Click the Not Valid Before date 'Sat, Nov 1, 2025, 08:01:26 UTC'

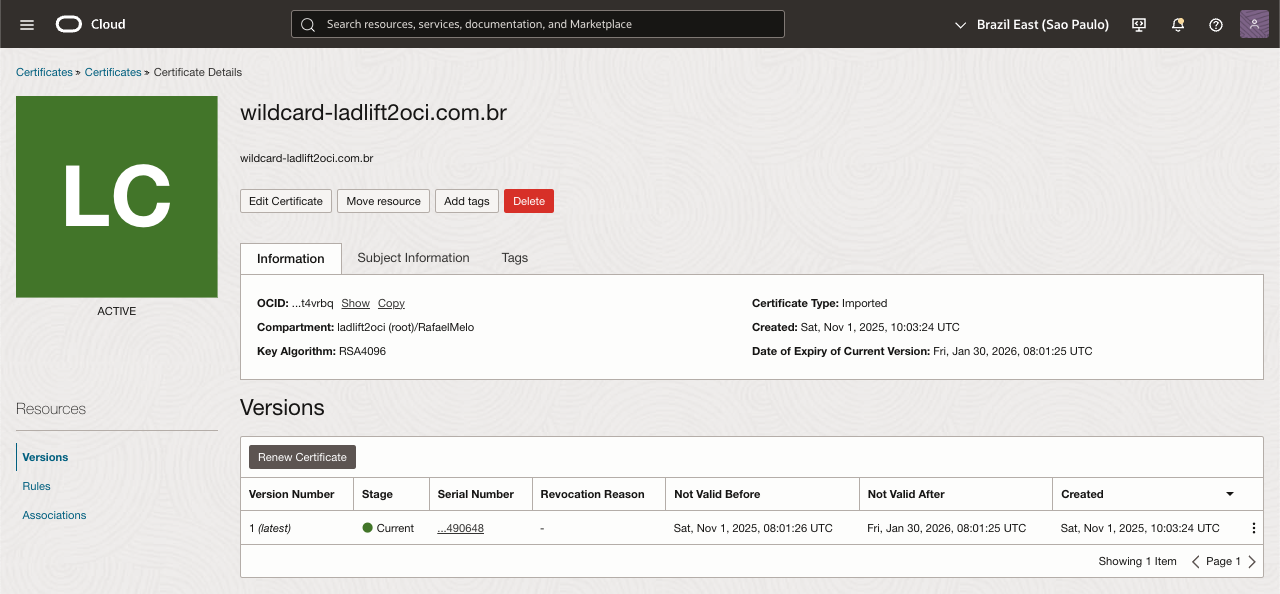[753, 528]
